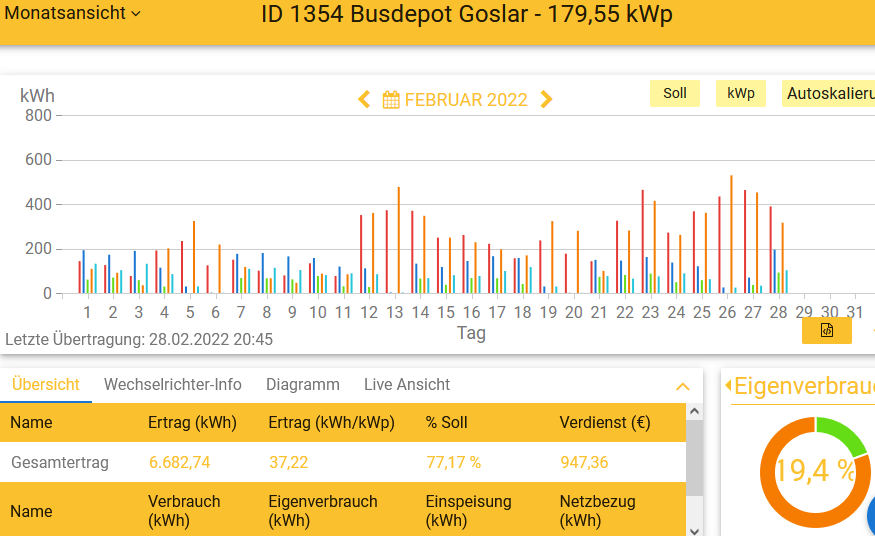
Task: Click the export file code icon button
Action: coord(827,331)
